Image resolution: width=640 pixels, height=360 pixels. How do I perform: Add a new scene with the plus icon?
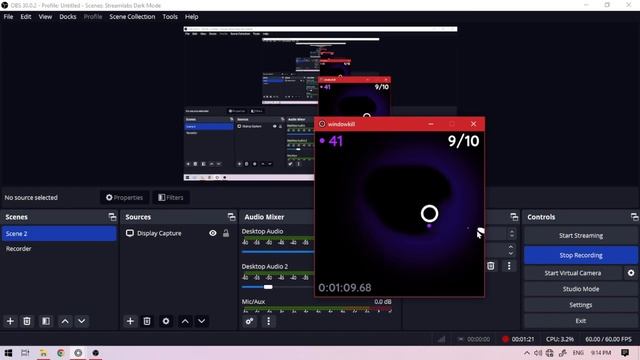click(x=10, y=321)
